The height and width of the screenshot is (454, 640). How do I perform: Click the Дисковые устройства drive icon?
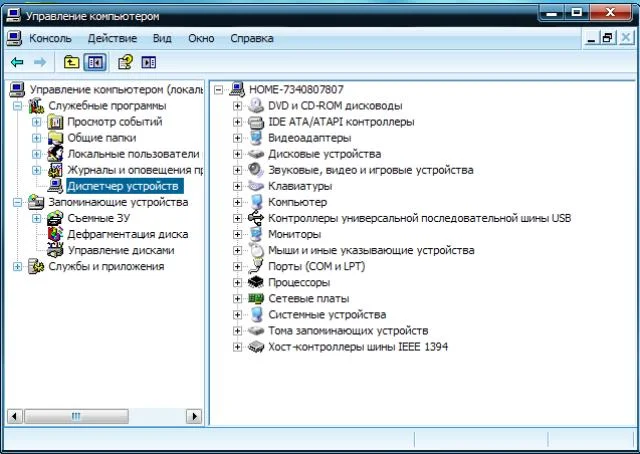256,154
